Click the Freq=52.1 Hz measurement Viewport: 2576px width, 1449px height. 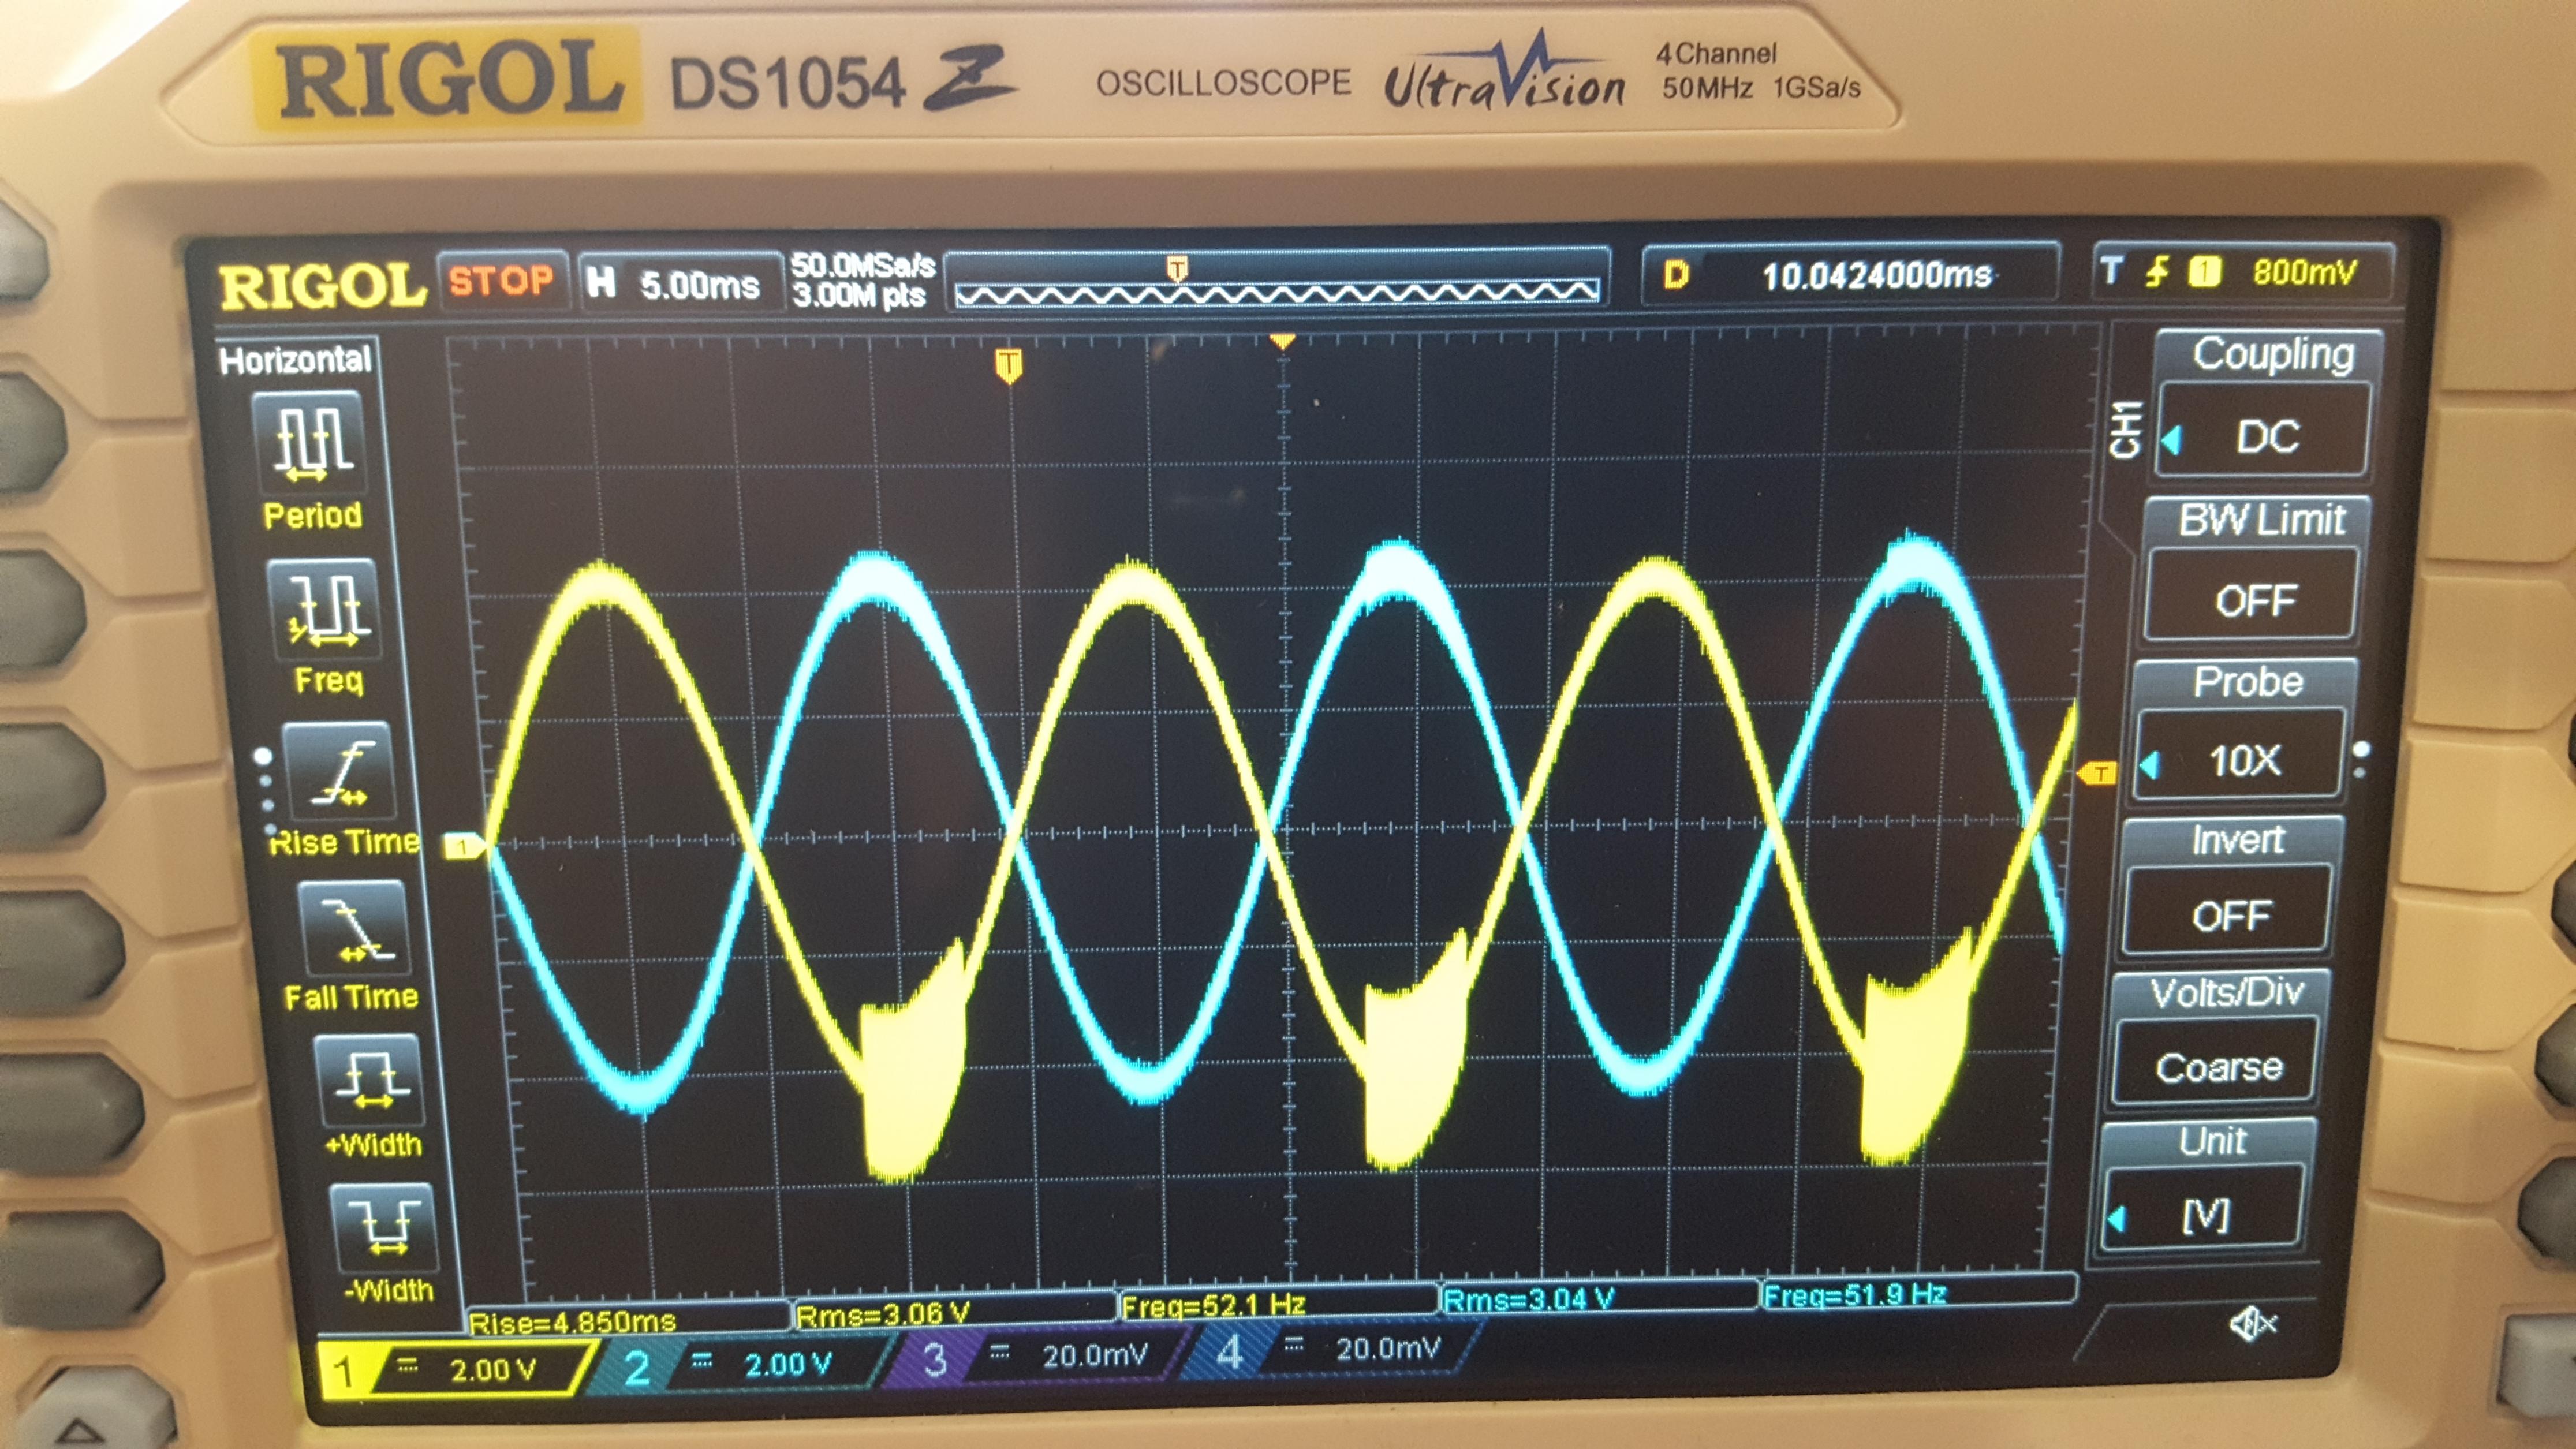(x=1213, y=1305)
